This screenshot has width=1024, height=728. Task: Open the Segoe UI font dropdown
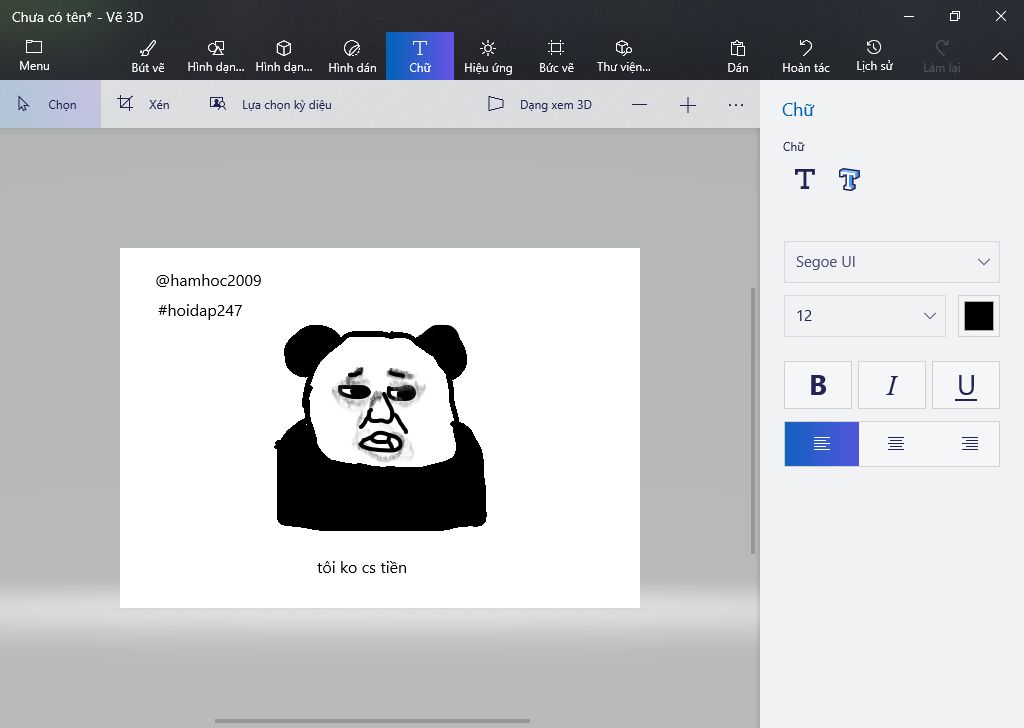(891, 262)
